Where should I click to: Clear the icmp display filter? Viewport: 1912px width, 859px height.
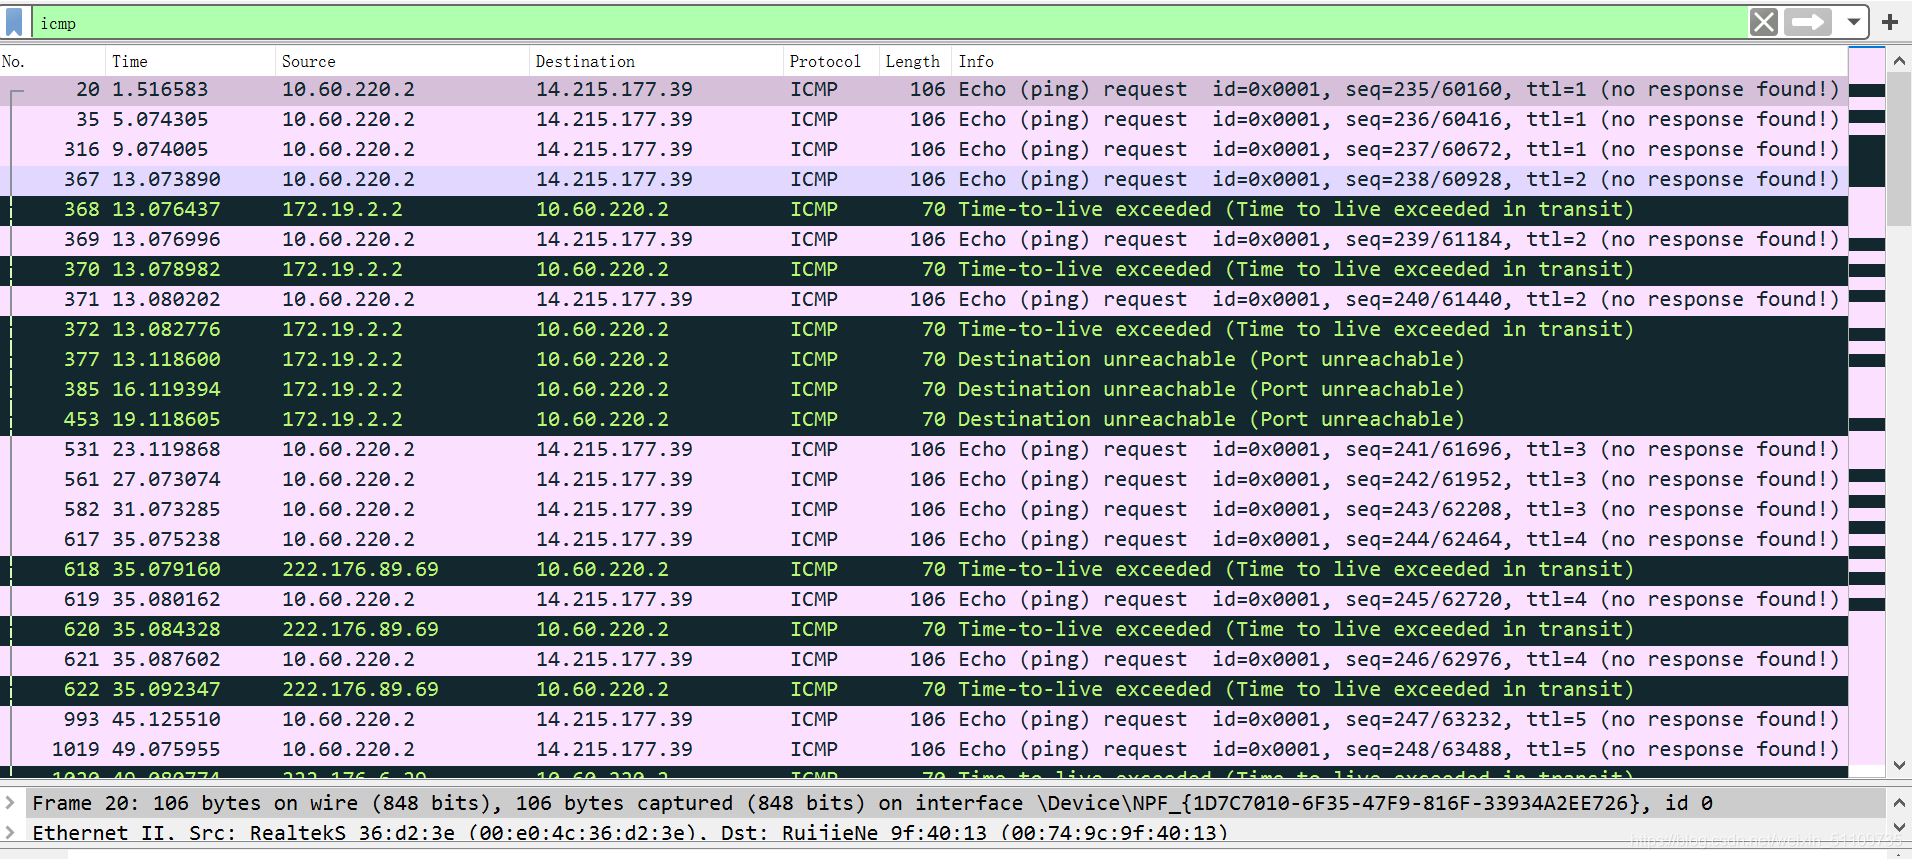click(x=1764, y=22)
